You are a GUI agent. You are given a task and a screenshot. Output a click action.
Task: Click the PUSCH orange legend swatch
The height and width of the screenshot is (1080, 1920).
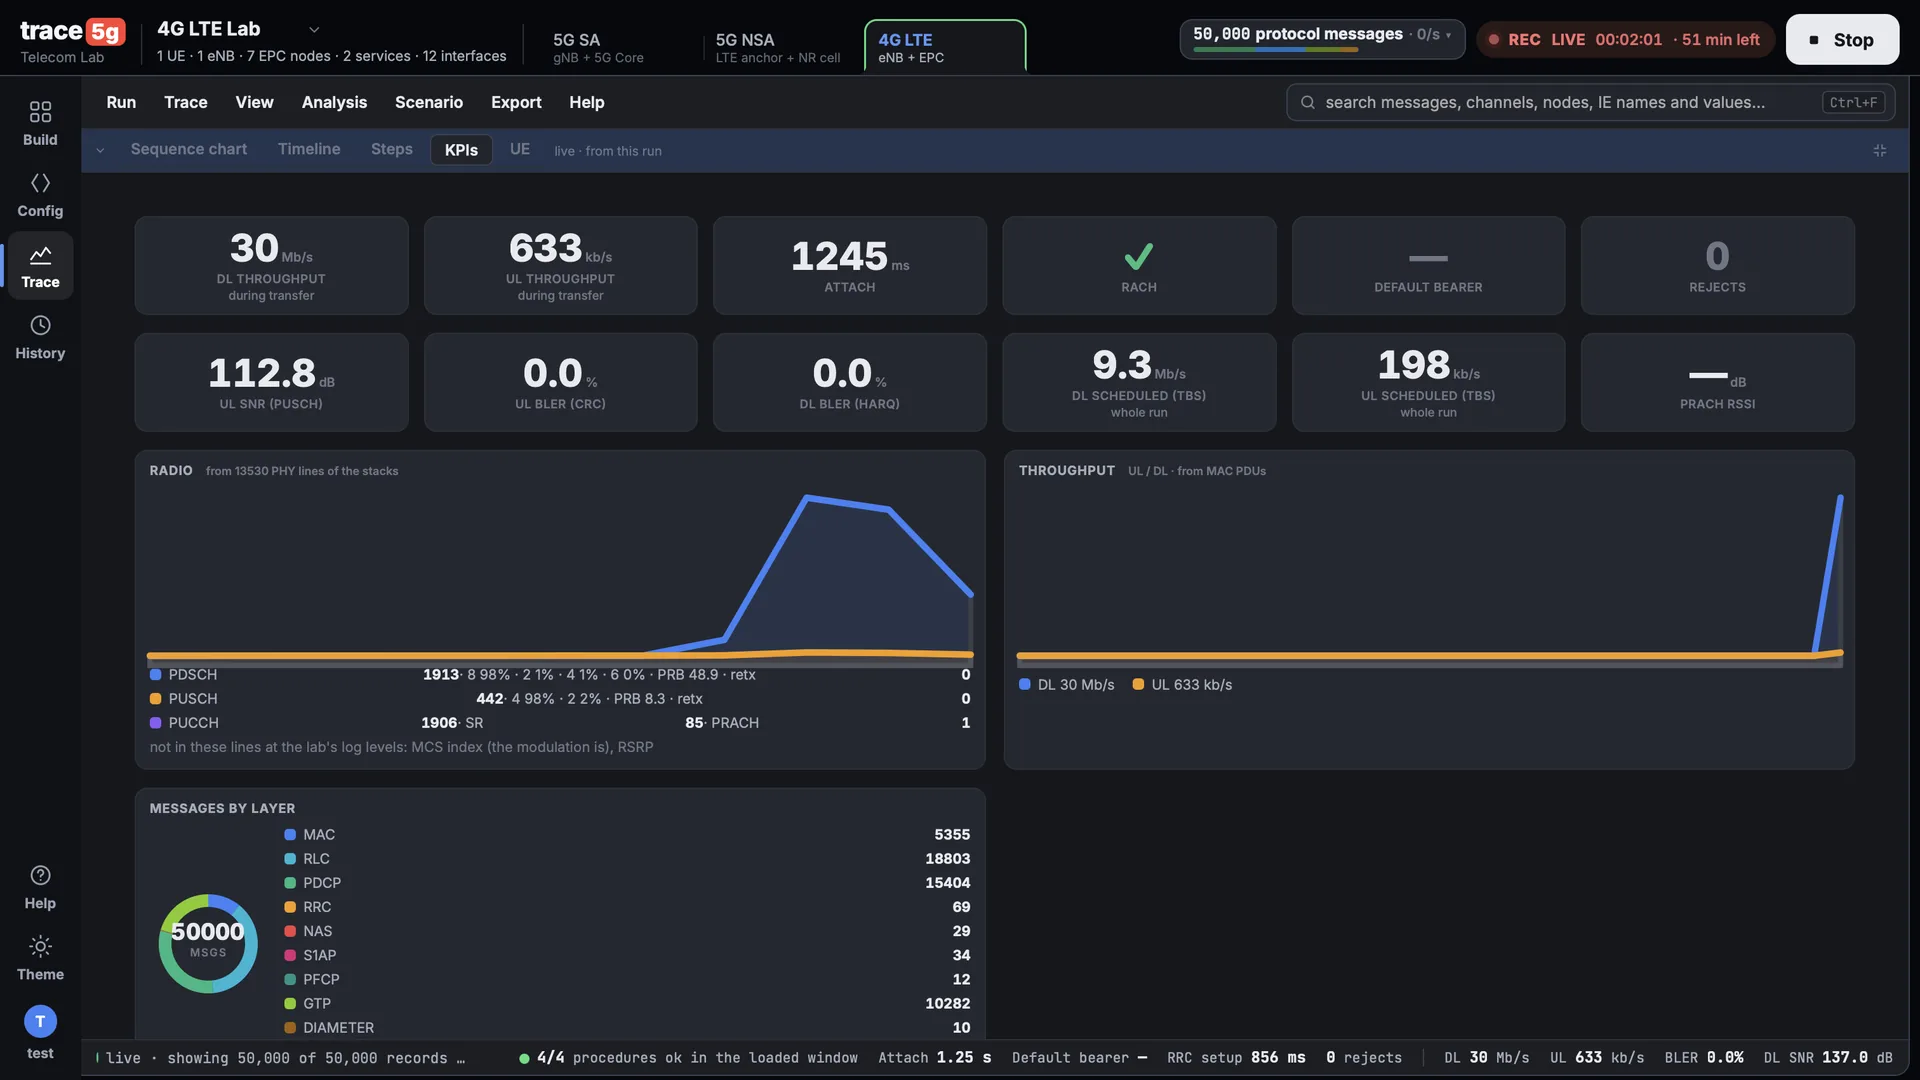[156, 699]
